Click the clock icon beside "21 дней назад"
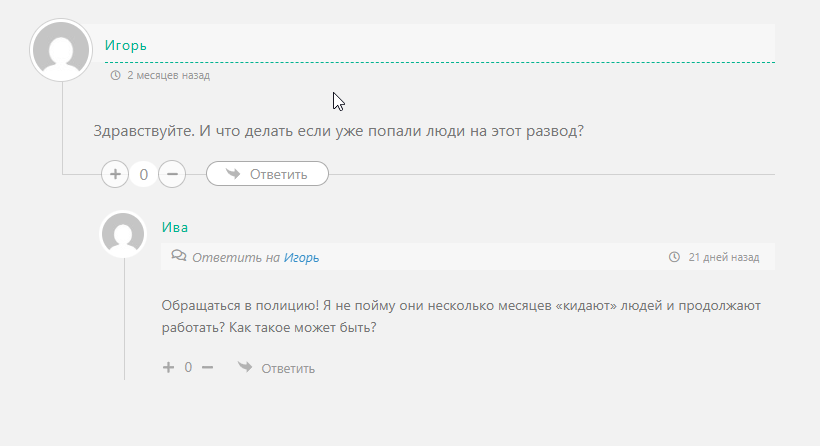Viewport: 820px width, 446px height. pos(674,257)
